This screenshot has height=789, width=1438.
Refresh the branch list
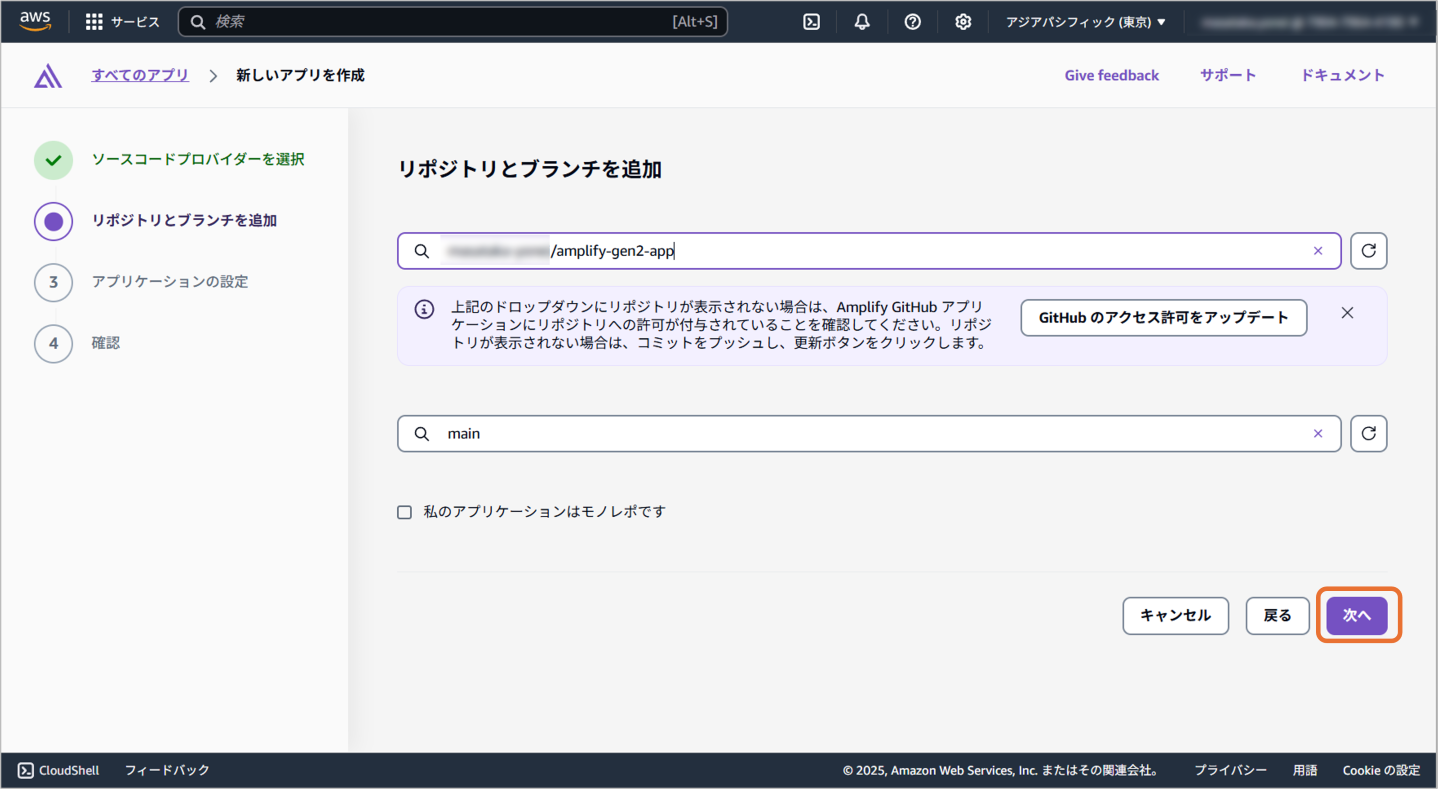pos(1368,433)
